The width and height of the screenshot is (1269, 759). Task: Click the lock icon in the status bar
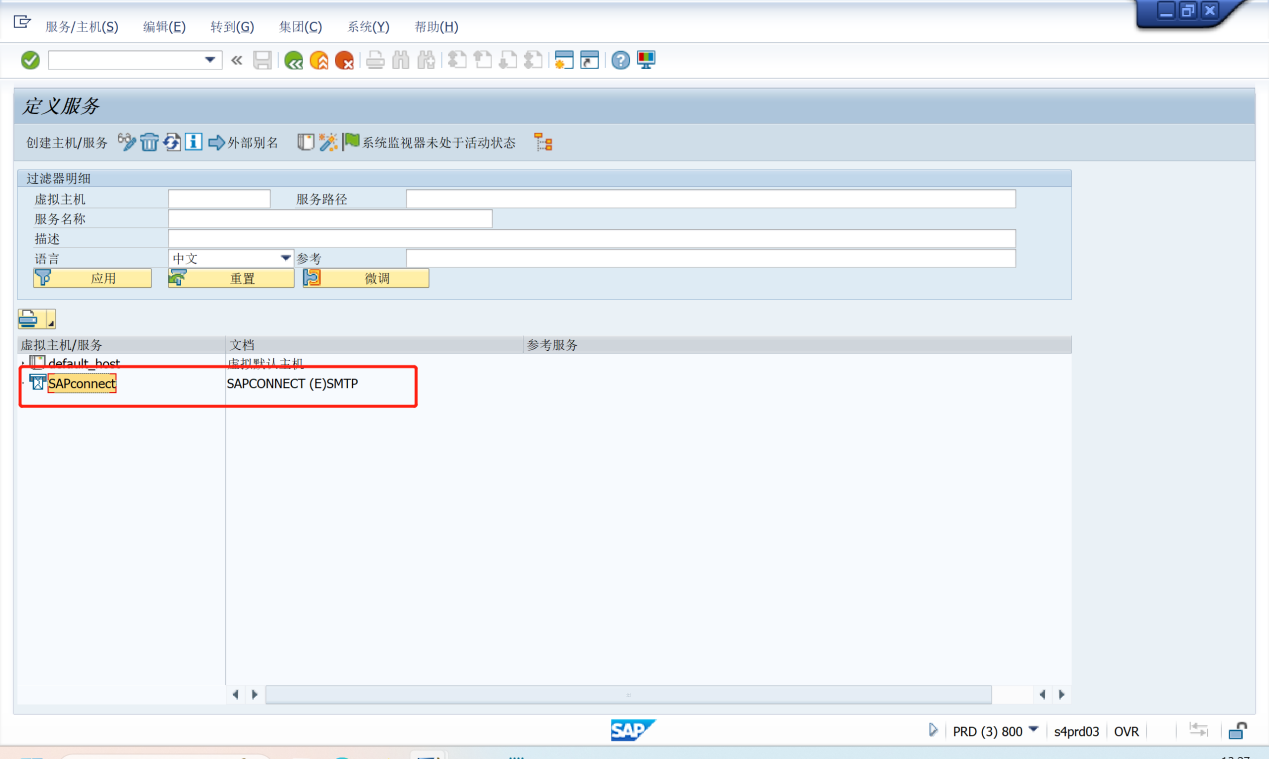point(1238,731)
